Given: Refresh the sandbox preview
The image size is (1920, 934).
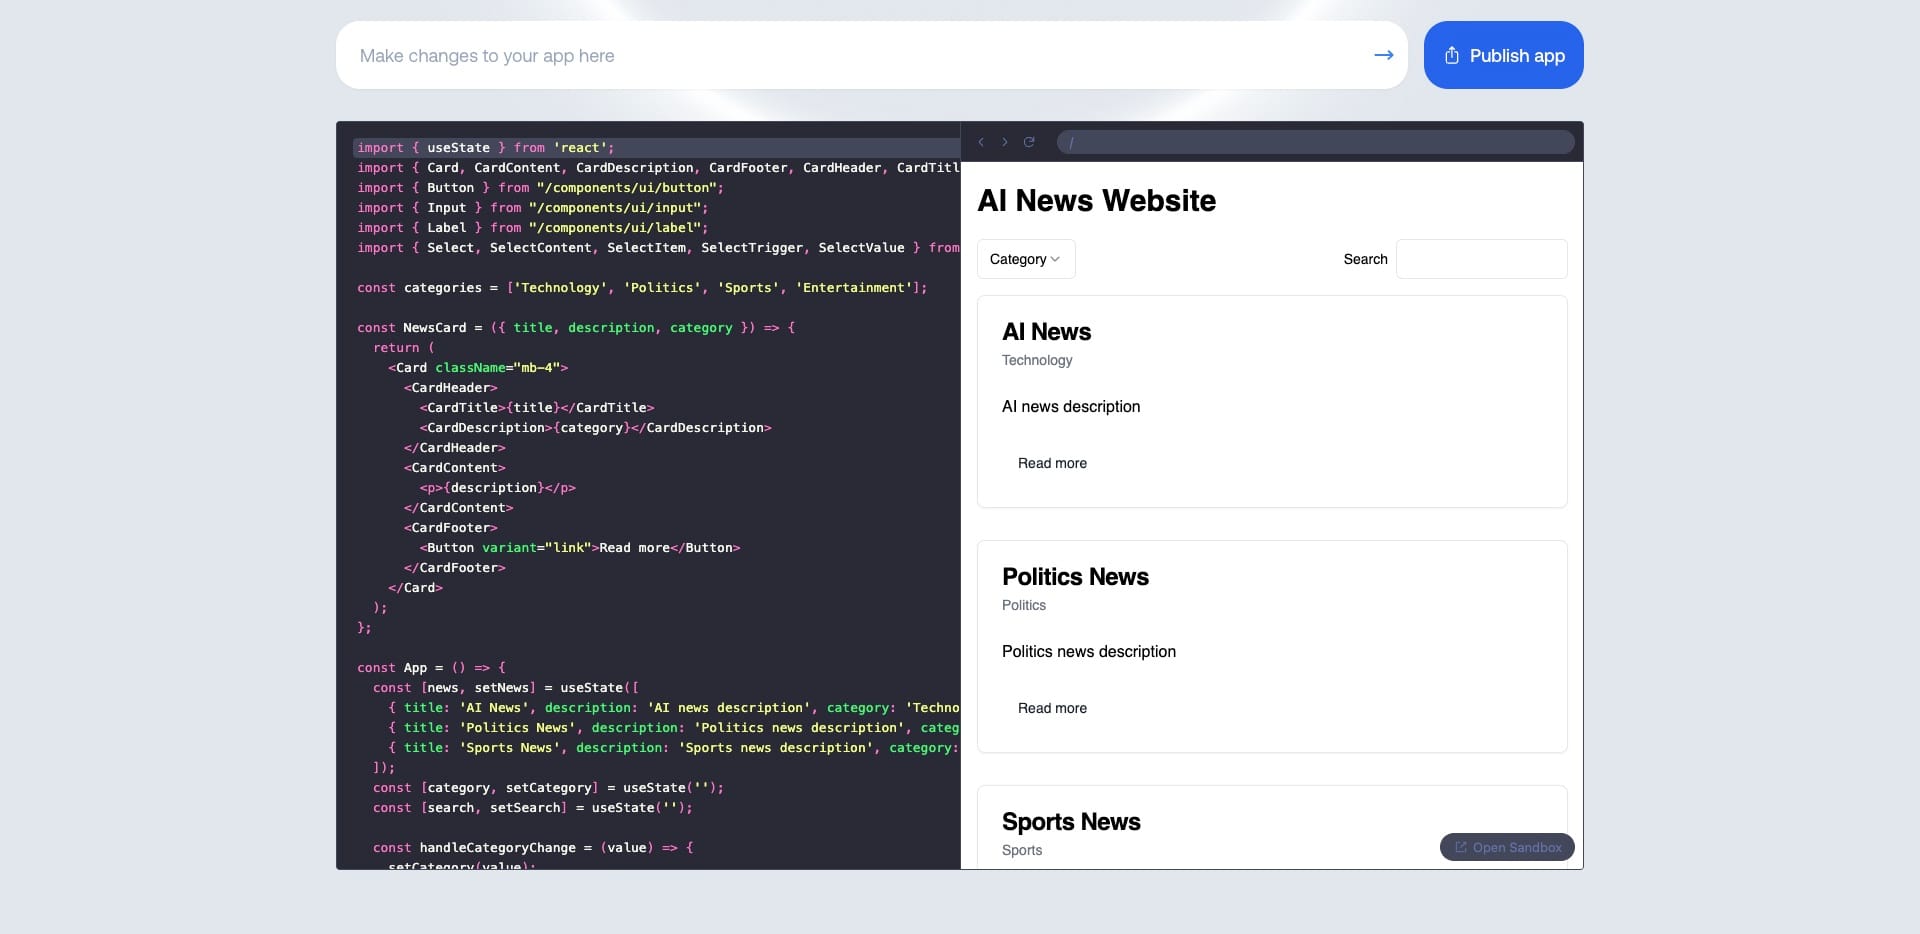Looking at the screenshot, I should 1029,142.
